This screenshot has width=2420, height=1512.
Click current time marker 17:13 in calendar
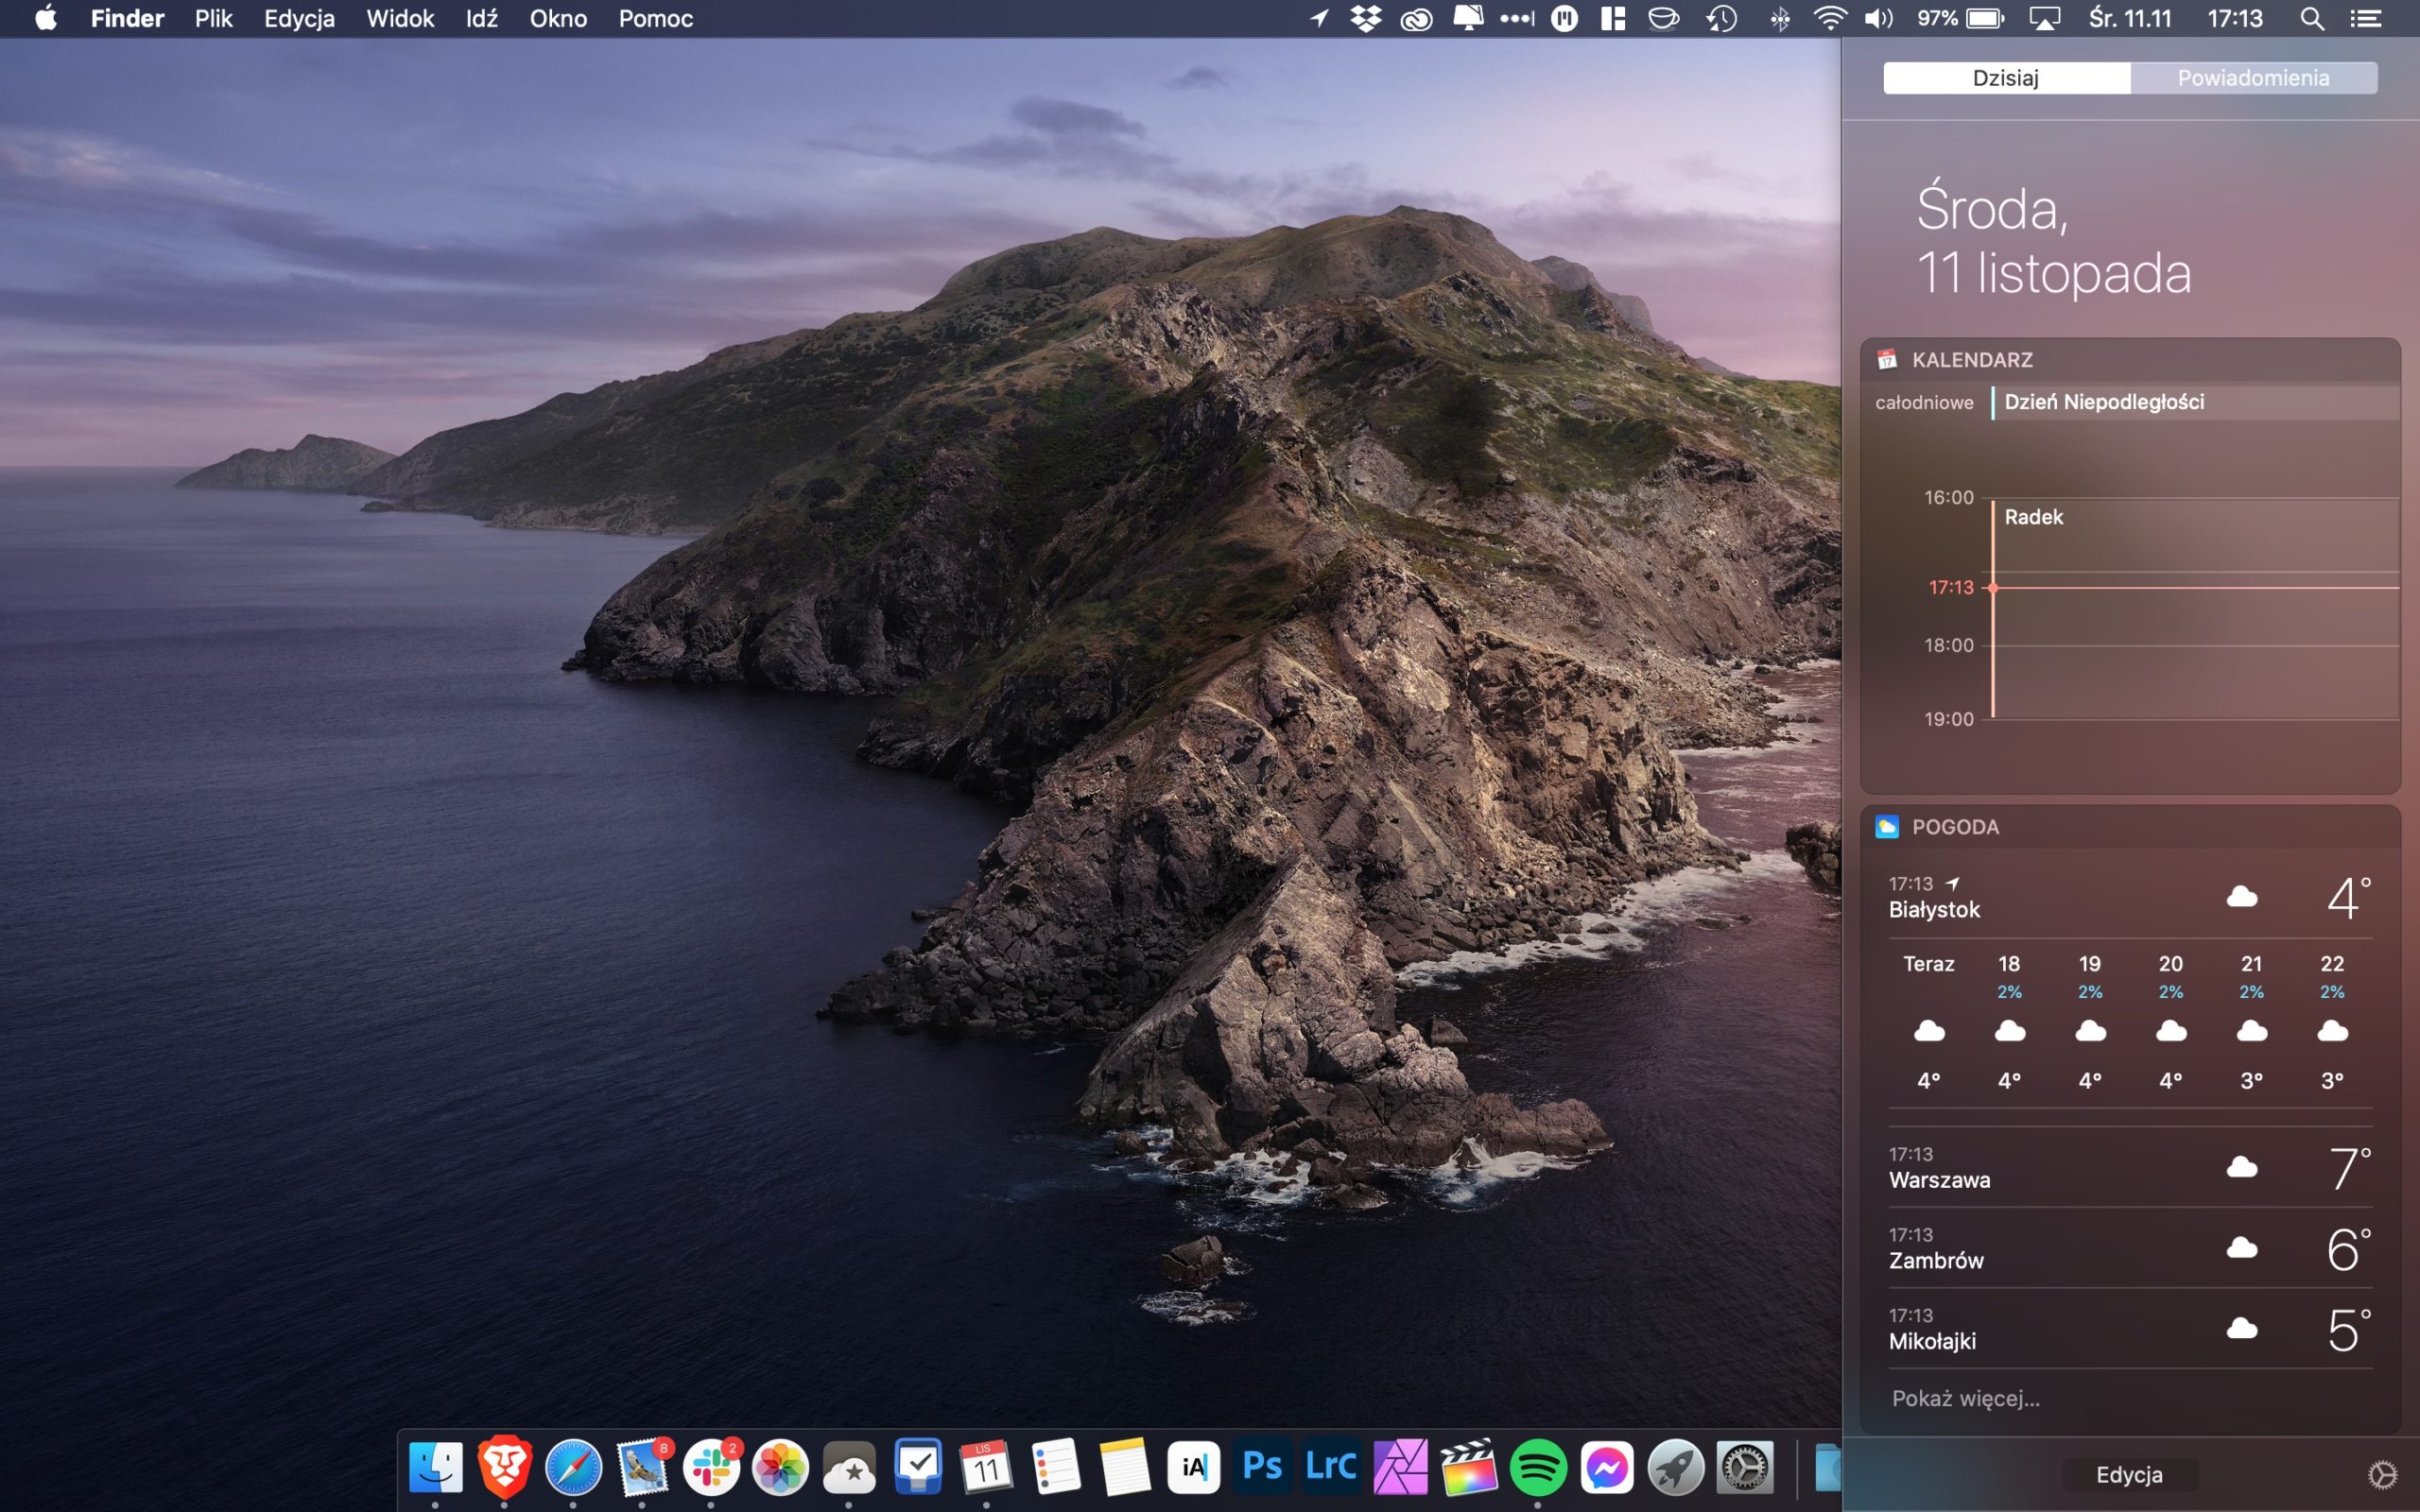tap(1951, 587)
